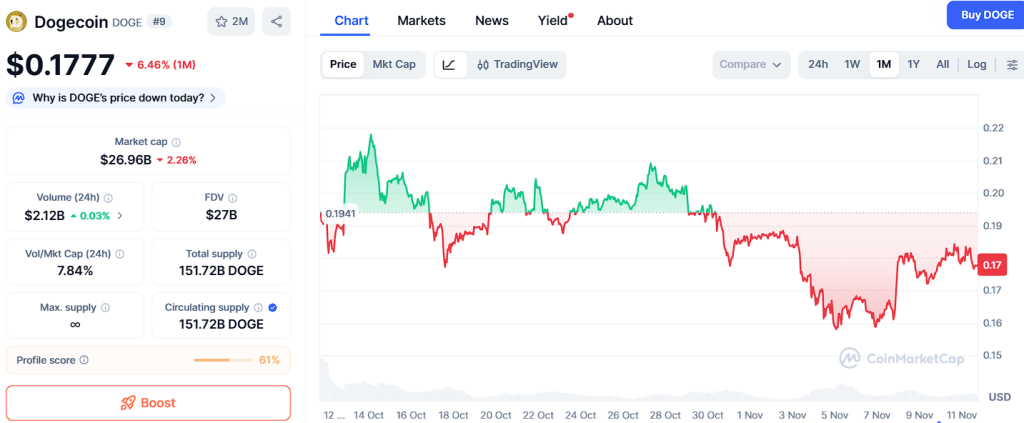Select the 1Y time range
This screenshot has height=423, width=1024.
913,65
